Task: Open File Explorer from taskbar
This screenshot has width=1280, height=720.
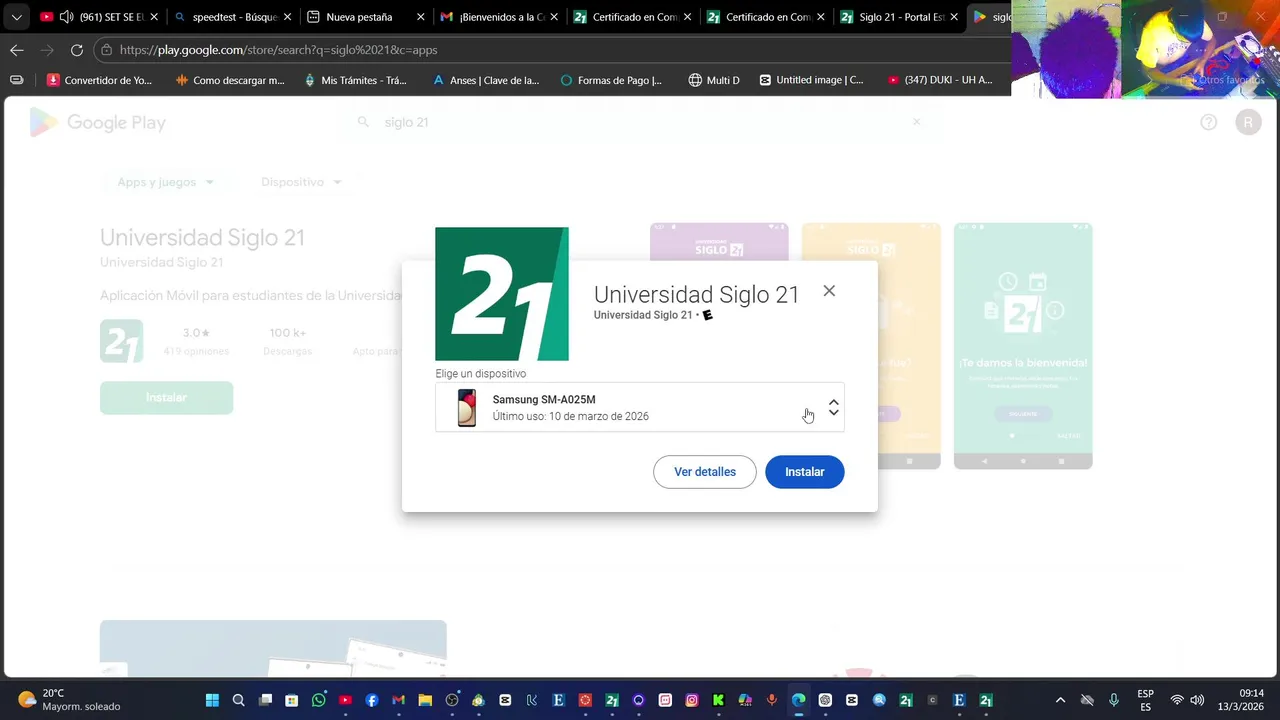Action: tap(425, 700)
